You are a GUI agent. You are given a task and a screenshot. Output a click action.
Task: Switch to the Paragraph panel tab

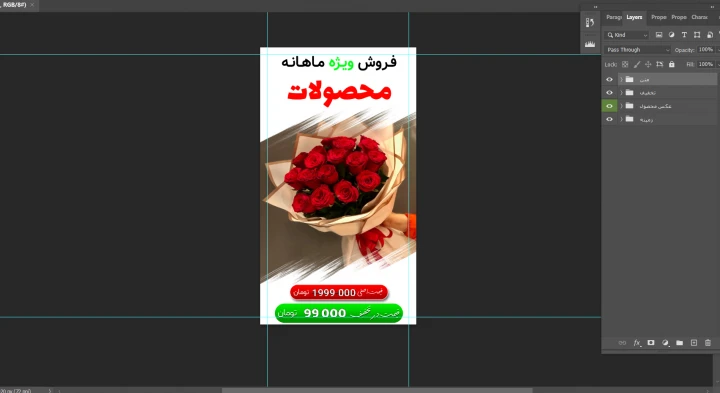[x=613, y=17]
